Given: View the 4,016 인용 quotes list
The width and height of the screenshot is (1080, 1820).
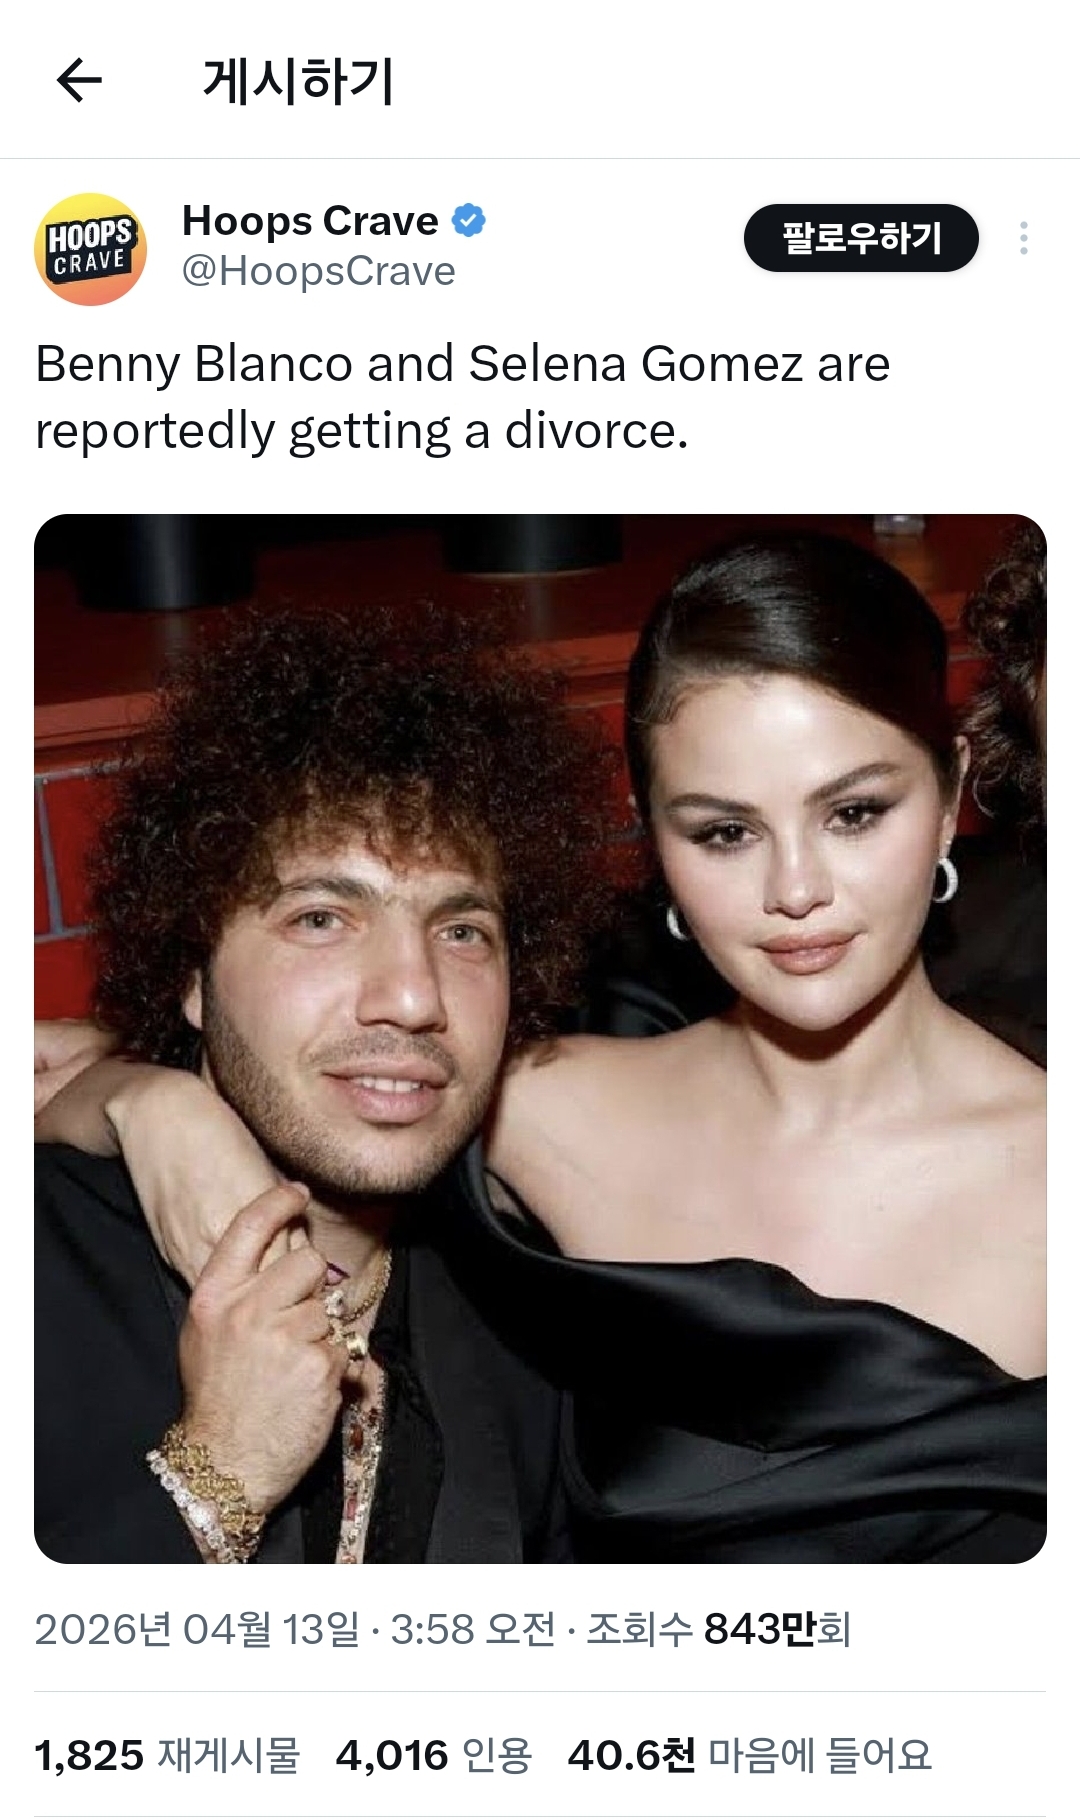Looking at the screenshot, I should [x=434, y=1755].
